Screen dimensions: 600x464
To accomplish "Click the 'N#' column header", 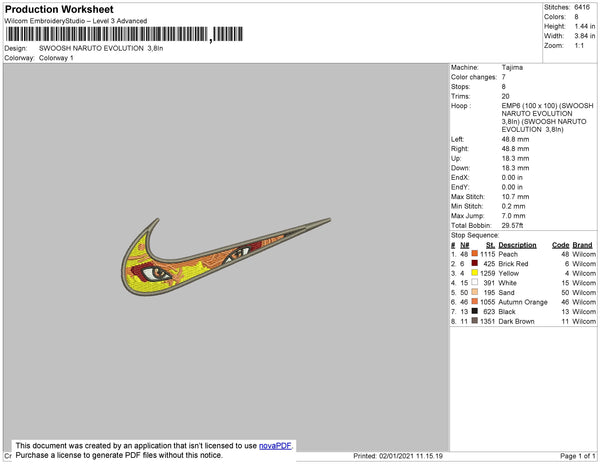I will (x=465, y=245).
